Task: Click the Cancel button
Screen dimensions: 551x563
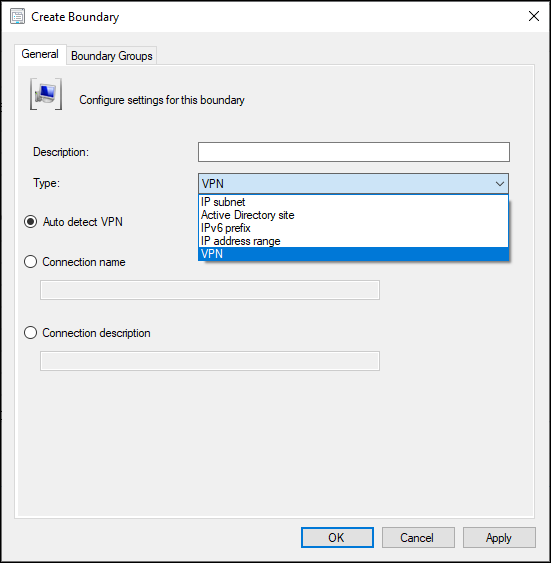Action: [418, 538]
